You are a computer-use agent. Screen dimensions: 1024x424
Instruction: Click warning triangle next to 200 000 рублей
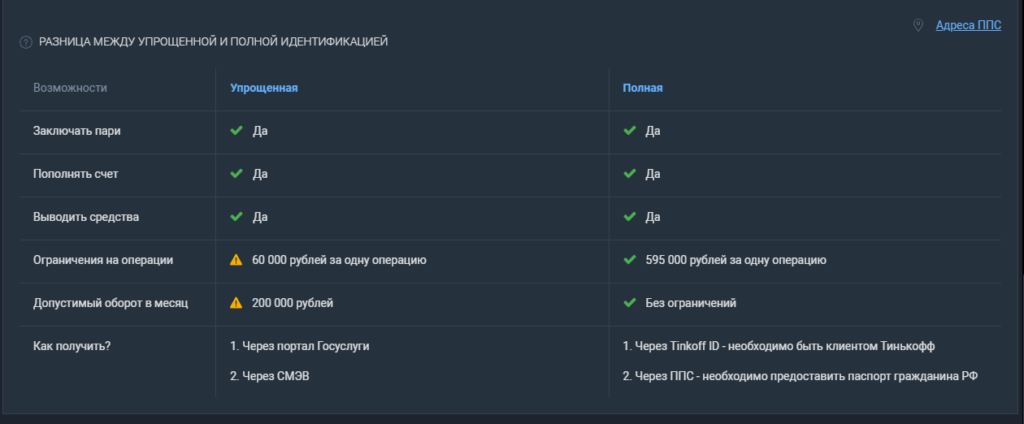[x=236, y=303]
